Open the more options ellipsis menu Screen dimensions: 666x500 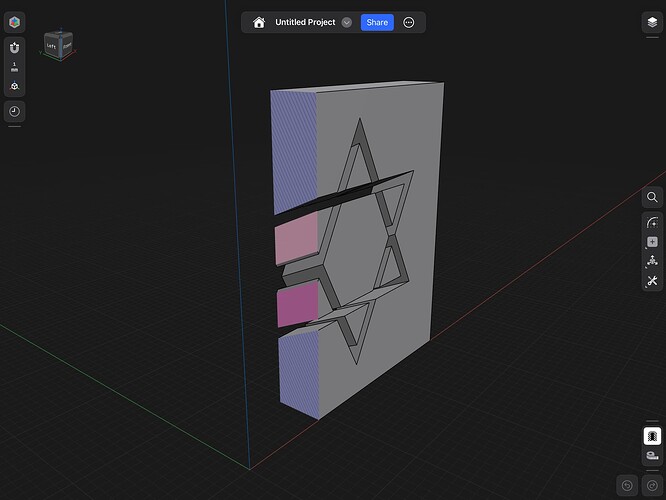click(x=409, y=23)
